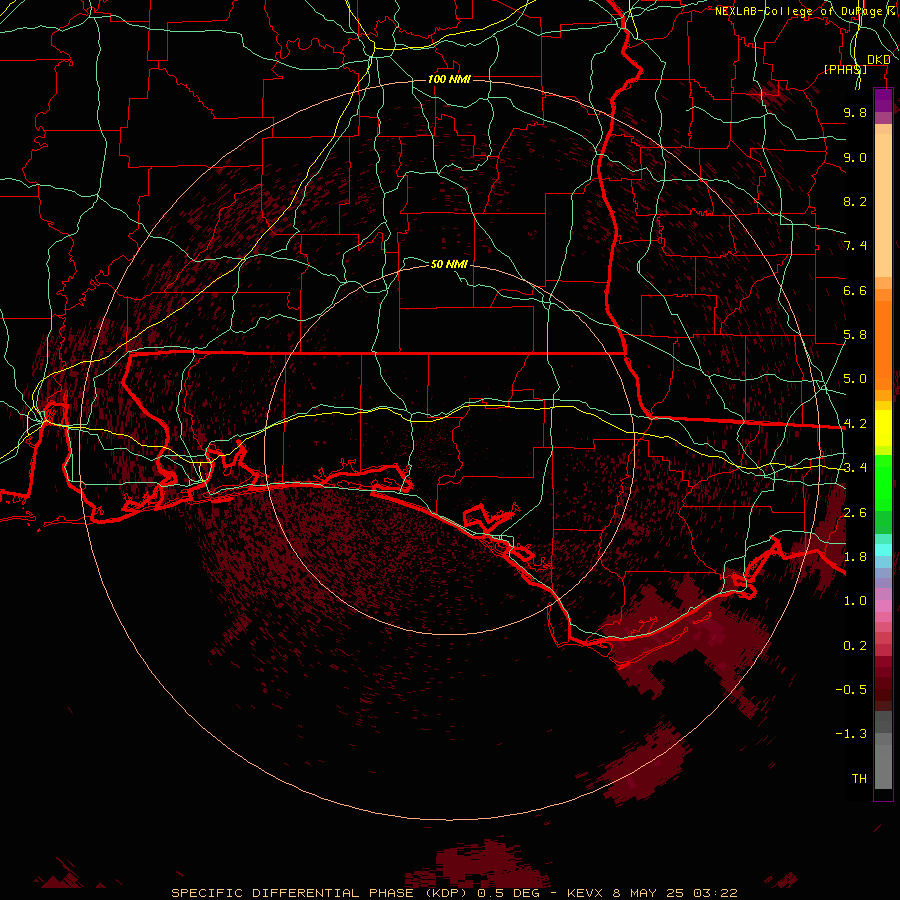This screenshot has width=900, height=900.
Task: Click the purple segment of the color scale
Action: pos(883,101)
